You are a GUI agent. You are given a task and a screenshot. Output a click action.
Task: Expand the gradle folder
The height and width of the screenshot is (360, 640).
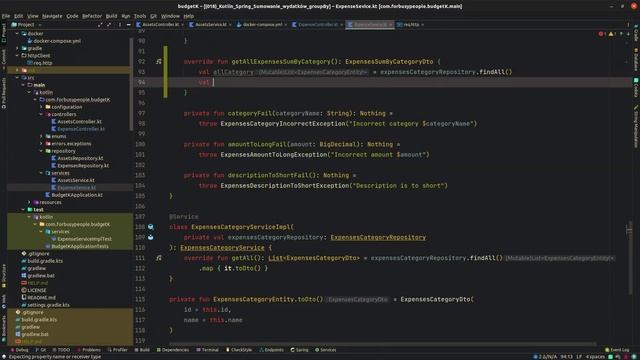tap(17, 48)
